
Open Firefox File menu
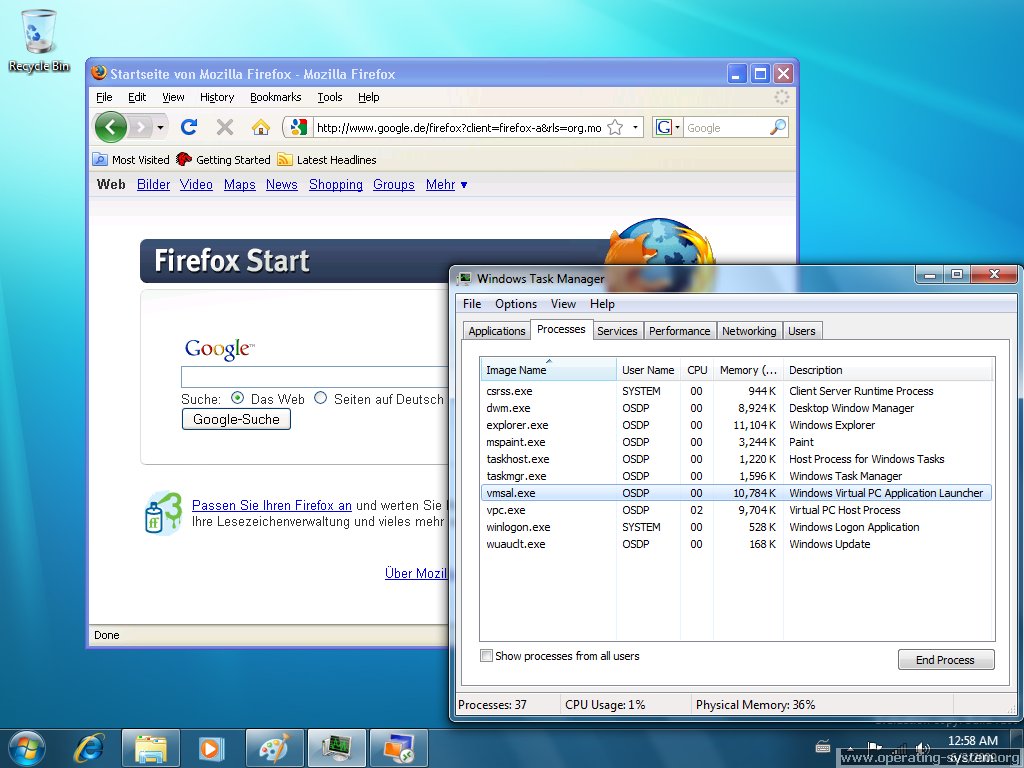(x=104, y=97)
